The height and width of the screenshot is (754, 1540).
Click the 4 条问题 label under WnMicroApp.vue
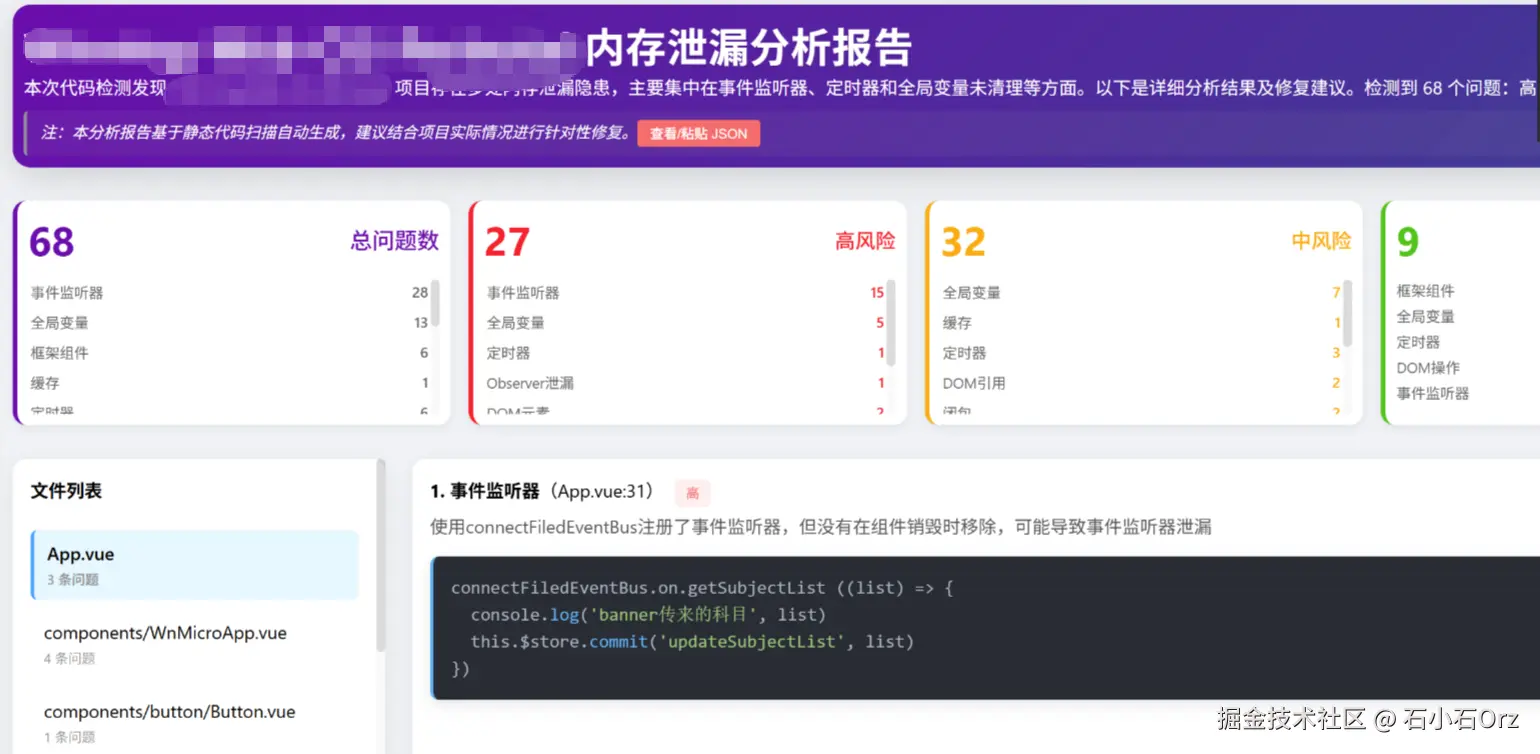pos(69,659)
